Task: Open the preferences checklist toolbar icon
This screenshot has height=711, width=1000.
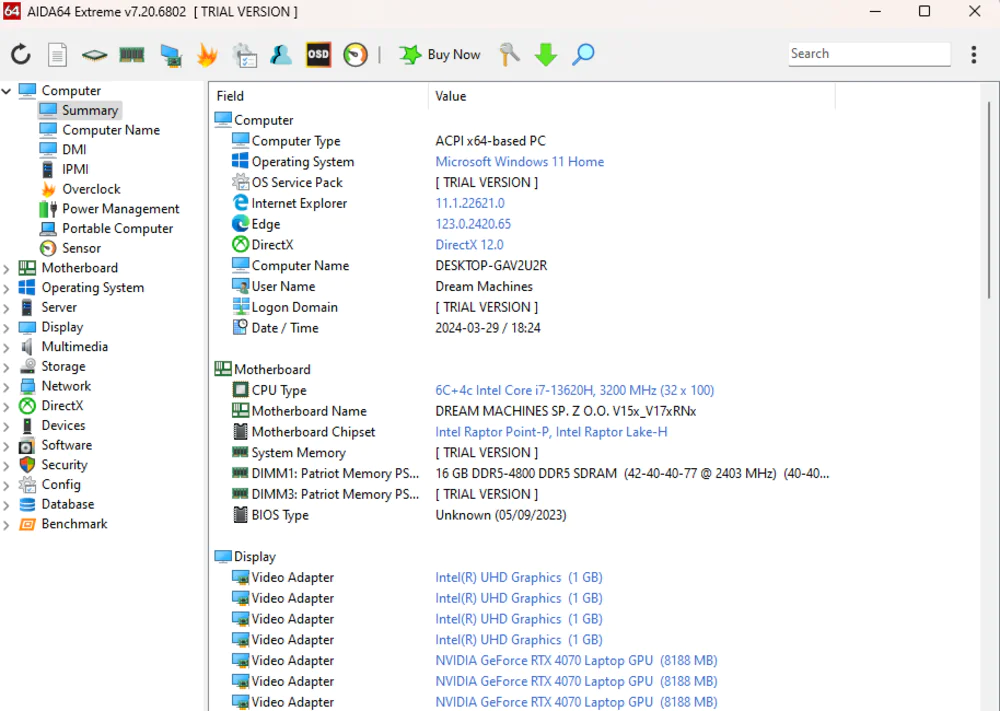Action: (x=244, y=55)
